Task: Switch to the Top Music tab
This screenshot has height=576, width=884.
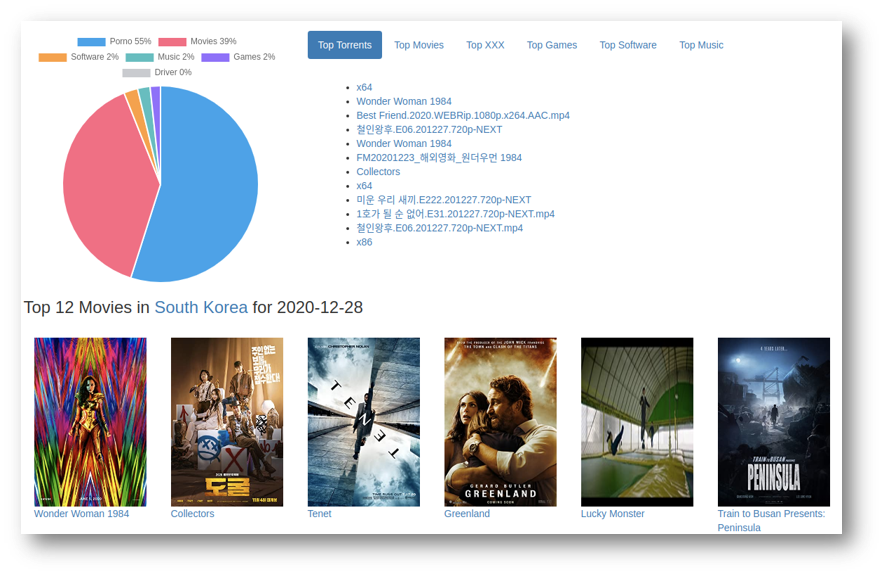Action: 701,45
